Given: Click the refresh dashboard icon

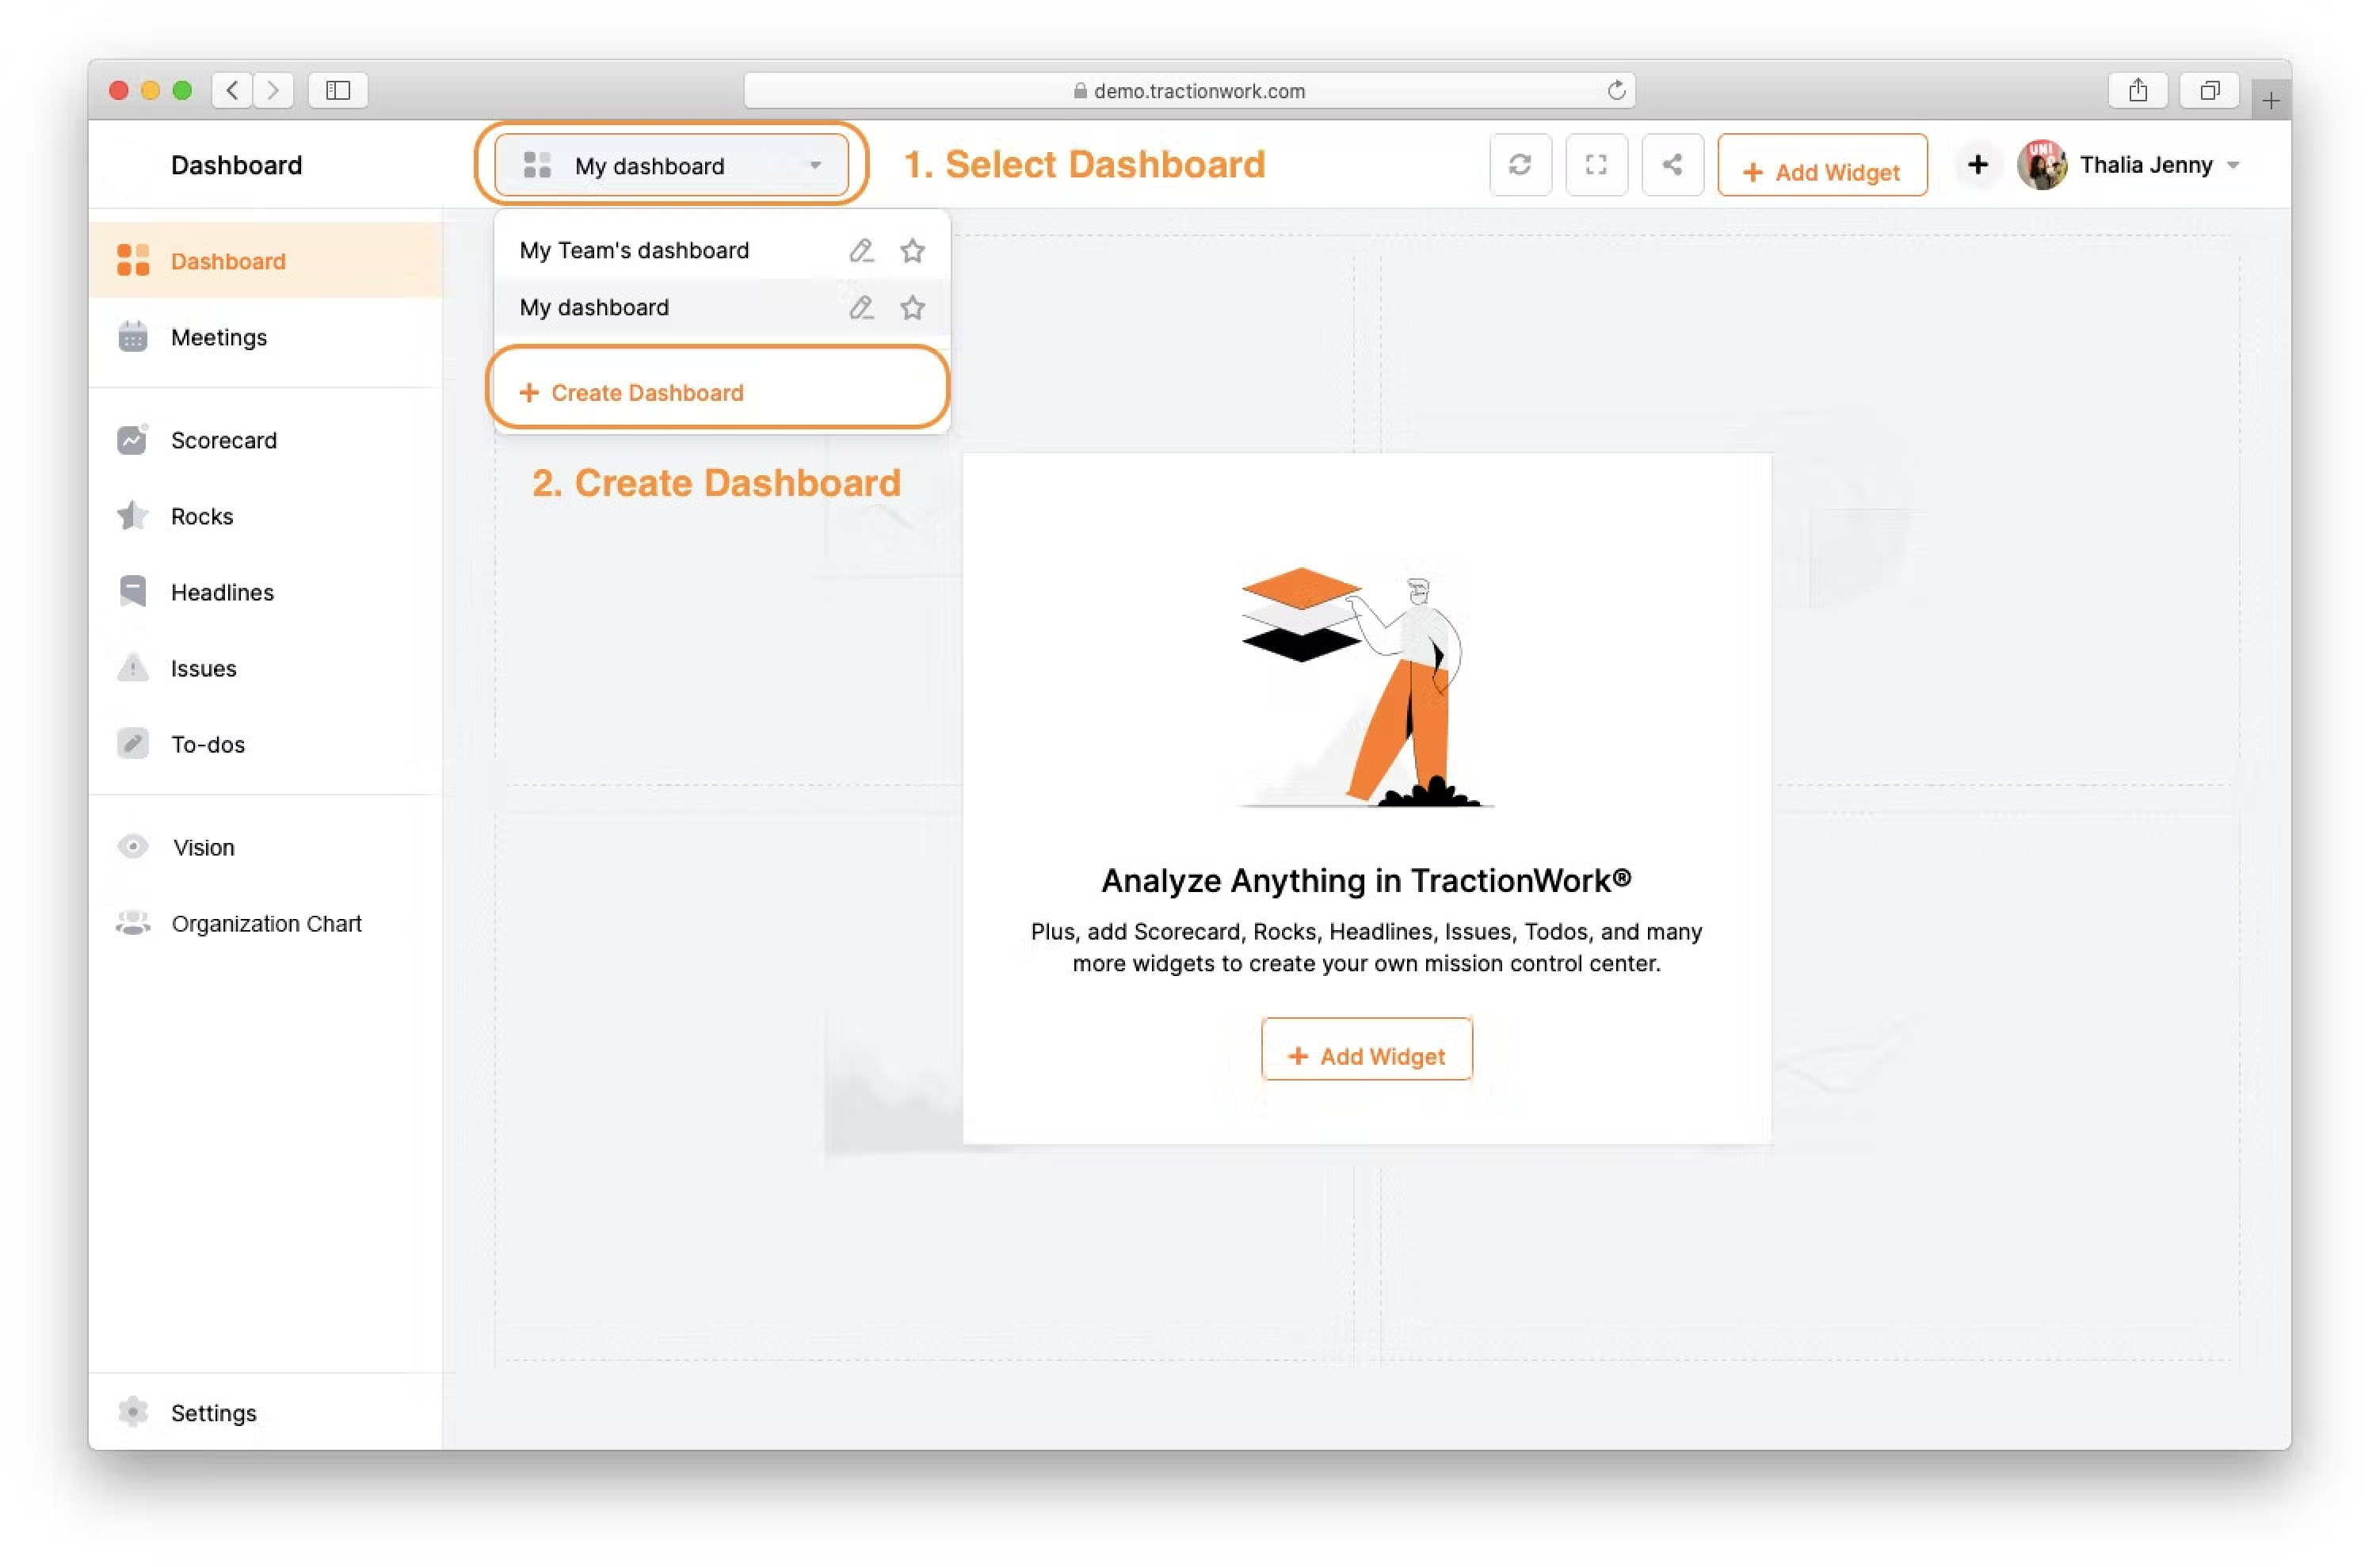Looking at the screenshot, I should [x=1520, y=165].
